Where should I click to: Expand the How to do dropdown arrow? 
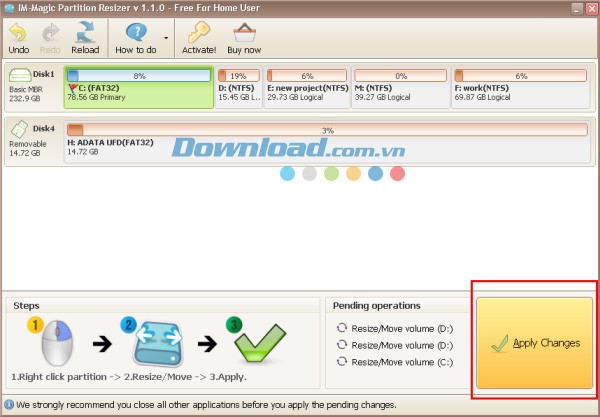pyautogui.click(x=166, y=38)
